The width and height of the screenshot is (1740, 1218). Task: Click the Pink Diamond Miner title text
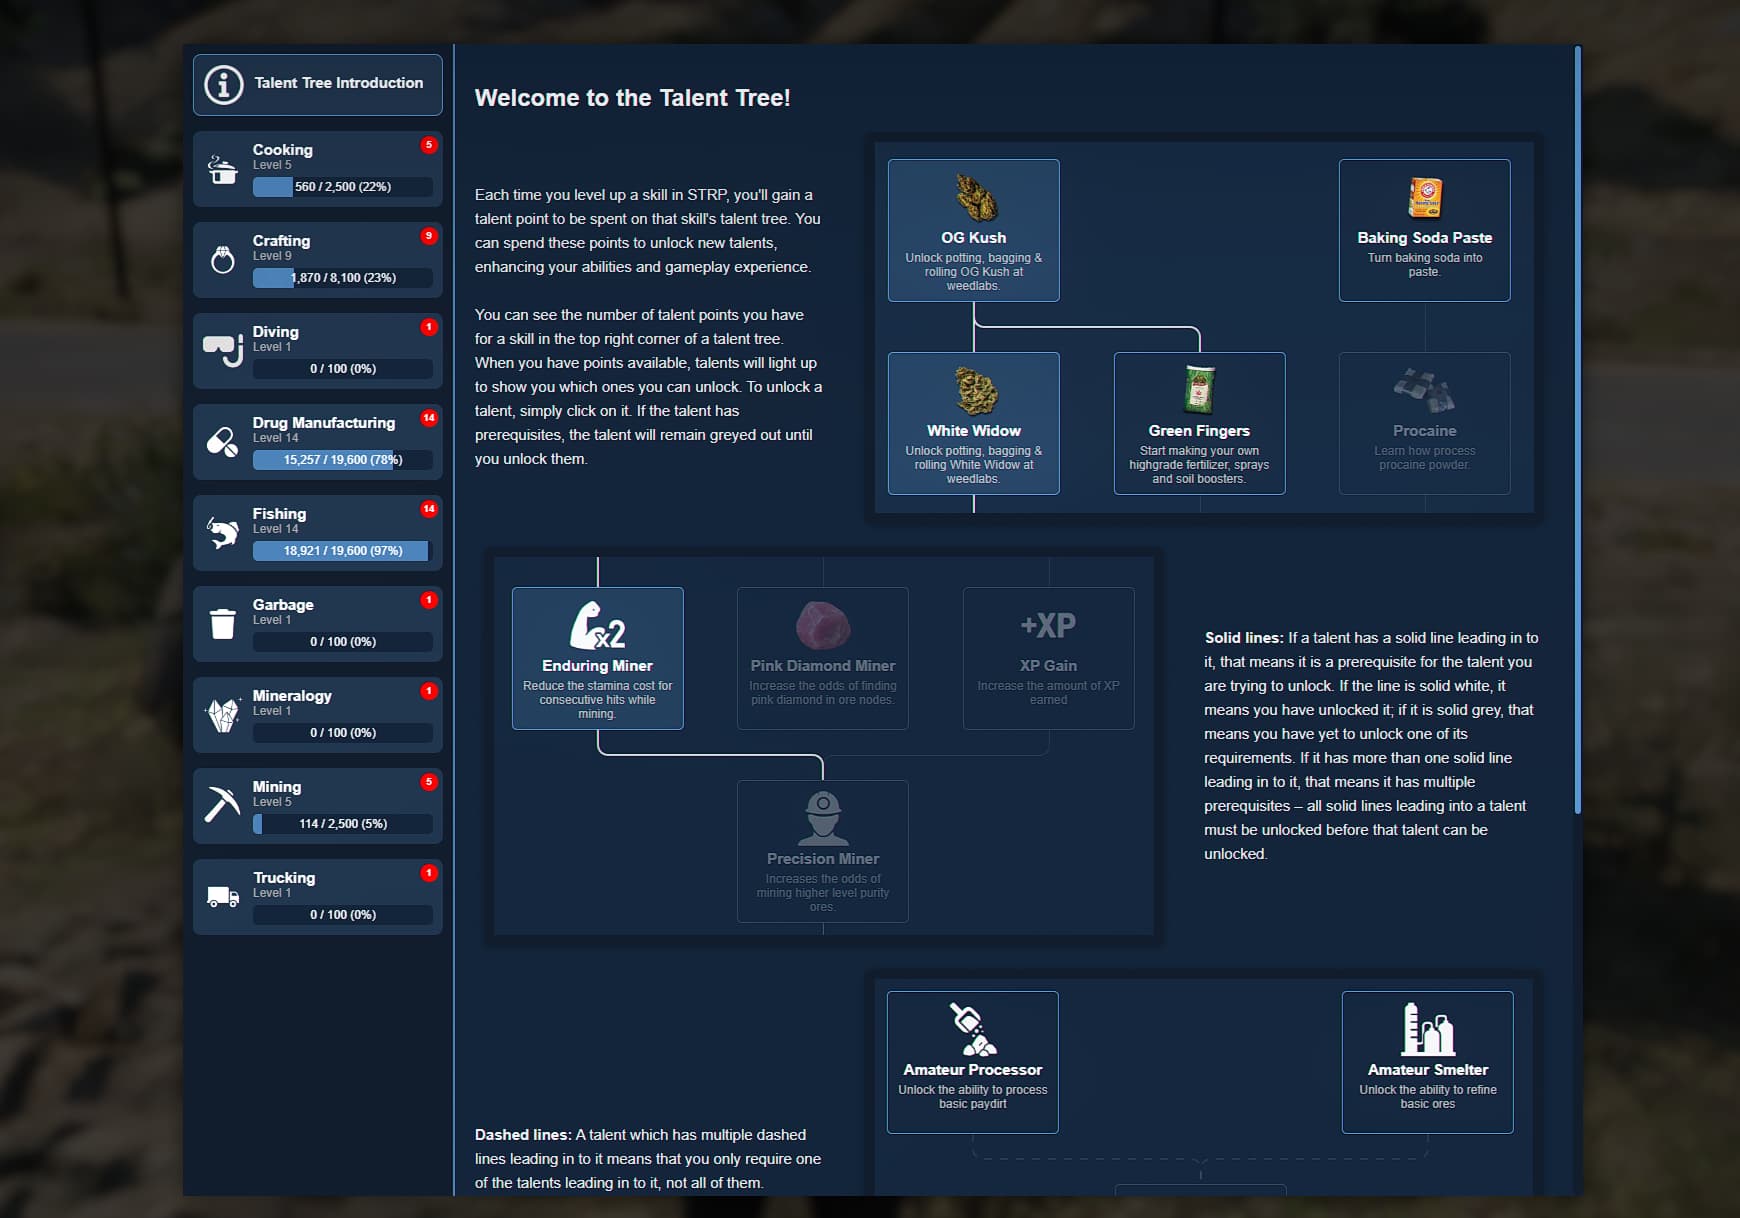pyautogui.click(x=823, y=666)
